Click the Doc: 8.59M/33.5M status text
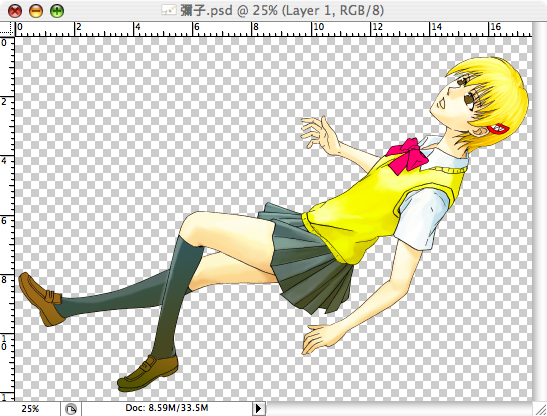The height and width of the screenshot is (416, 547). (167, 408)
